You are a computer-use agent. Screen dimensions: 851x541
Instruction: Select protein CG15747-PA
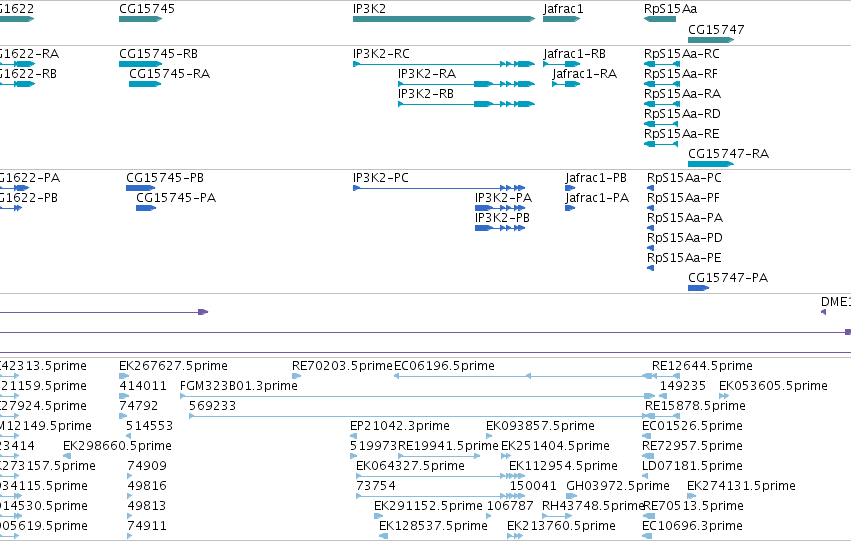click(728, 278)
